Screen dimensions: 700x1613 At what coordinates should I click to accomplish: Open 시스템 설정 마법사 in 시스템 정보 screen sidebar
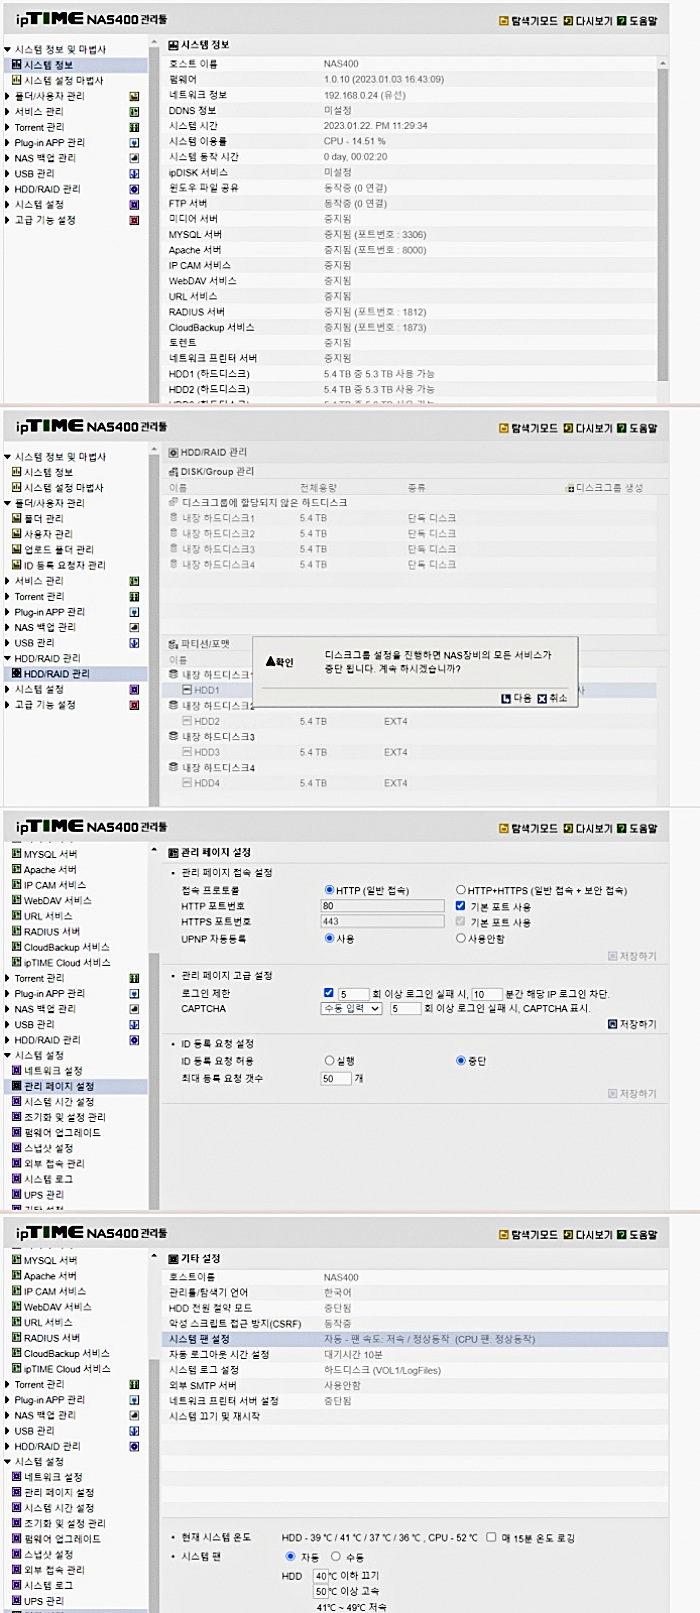(x=64, y=81)
